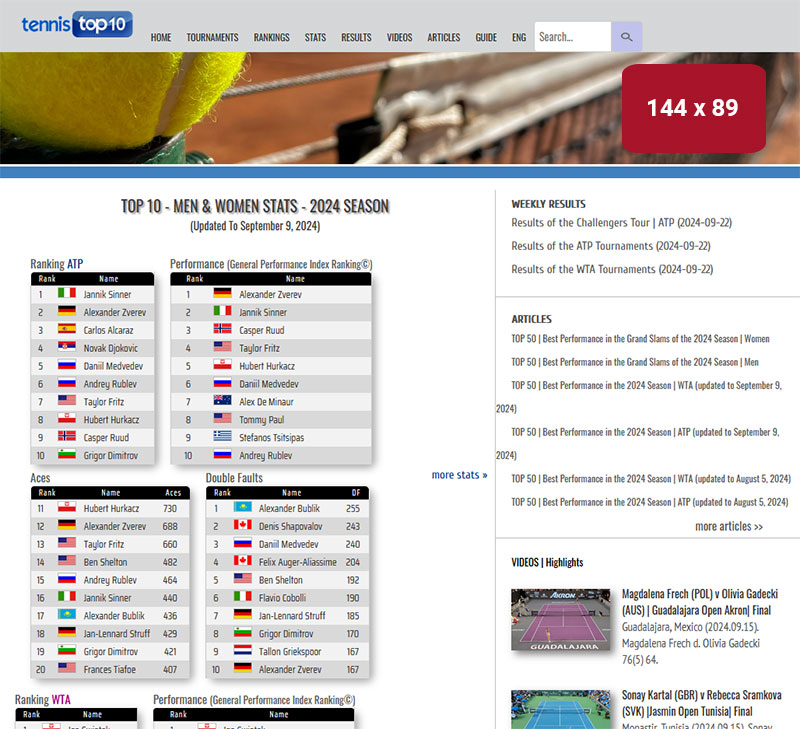Open the Jasmin Open Tunisia video thumbnail
This screenshot has width=800, height=729.
pos(561,710)
